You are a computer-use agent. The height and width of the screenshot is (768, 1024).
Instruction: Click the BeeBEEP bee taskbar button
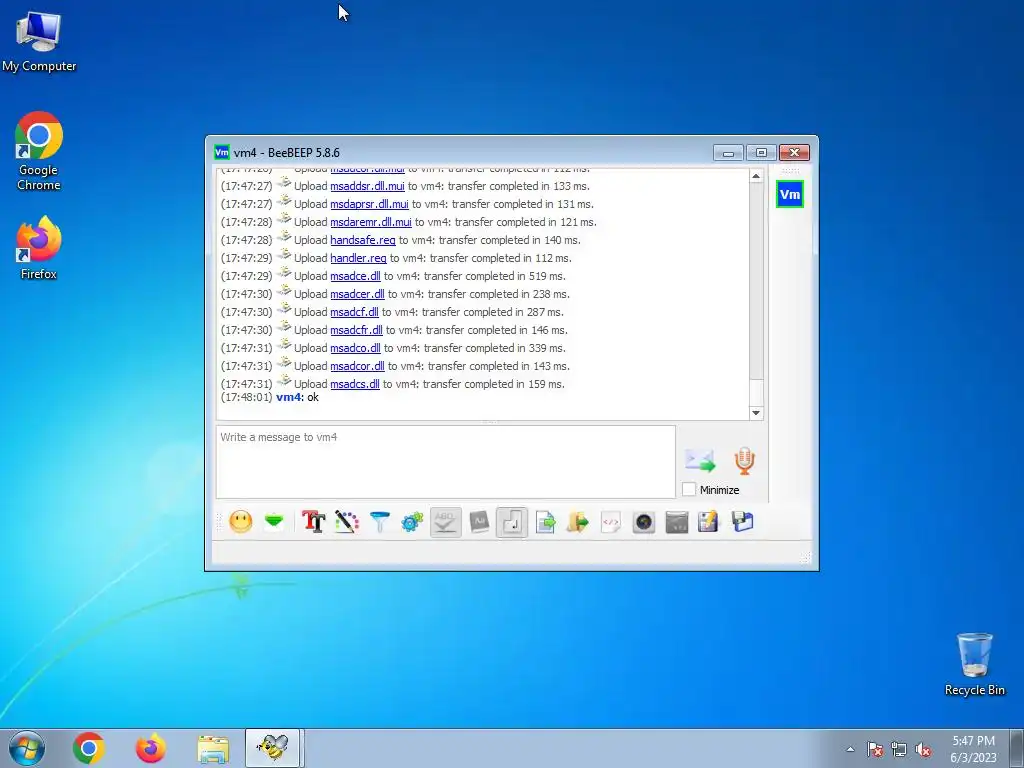(272, 748)
